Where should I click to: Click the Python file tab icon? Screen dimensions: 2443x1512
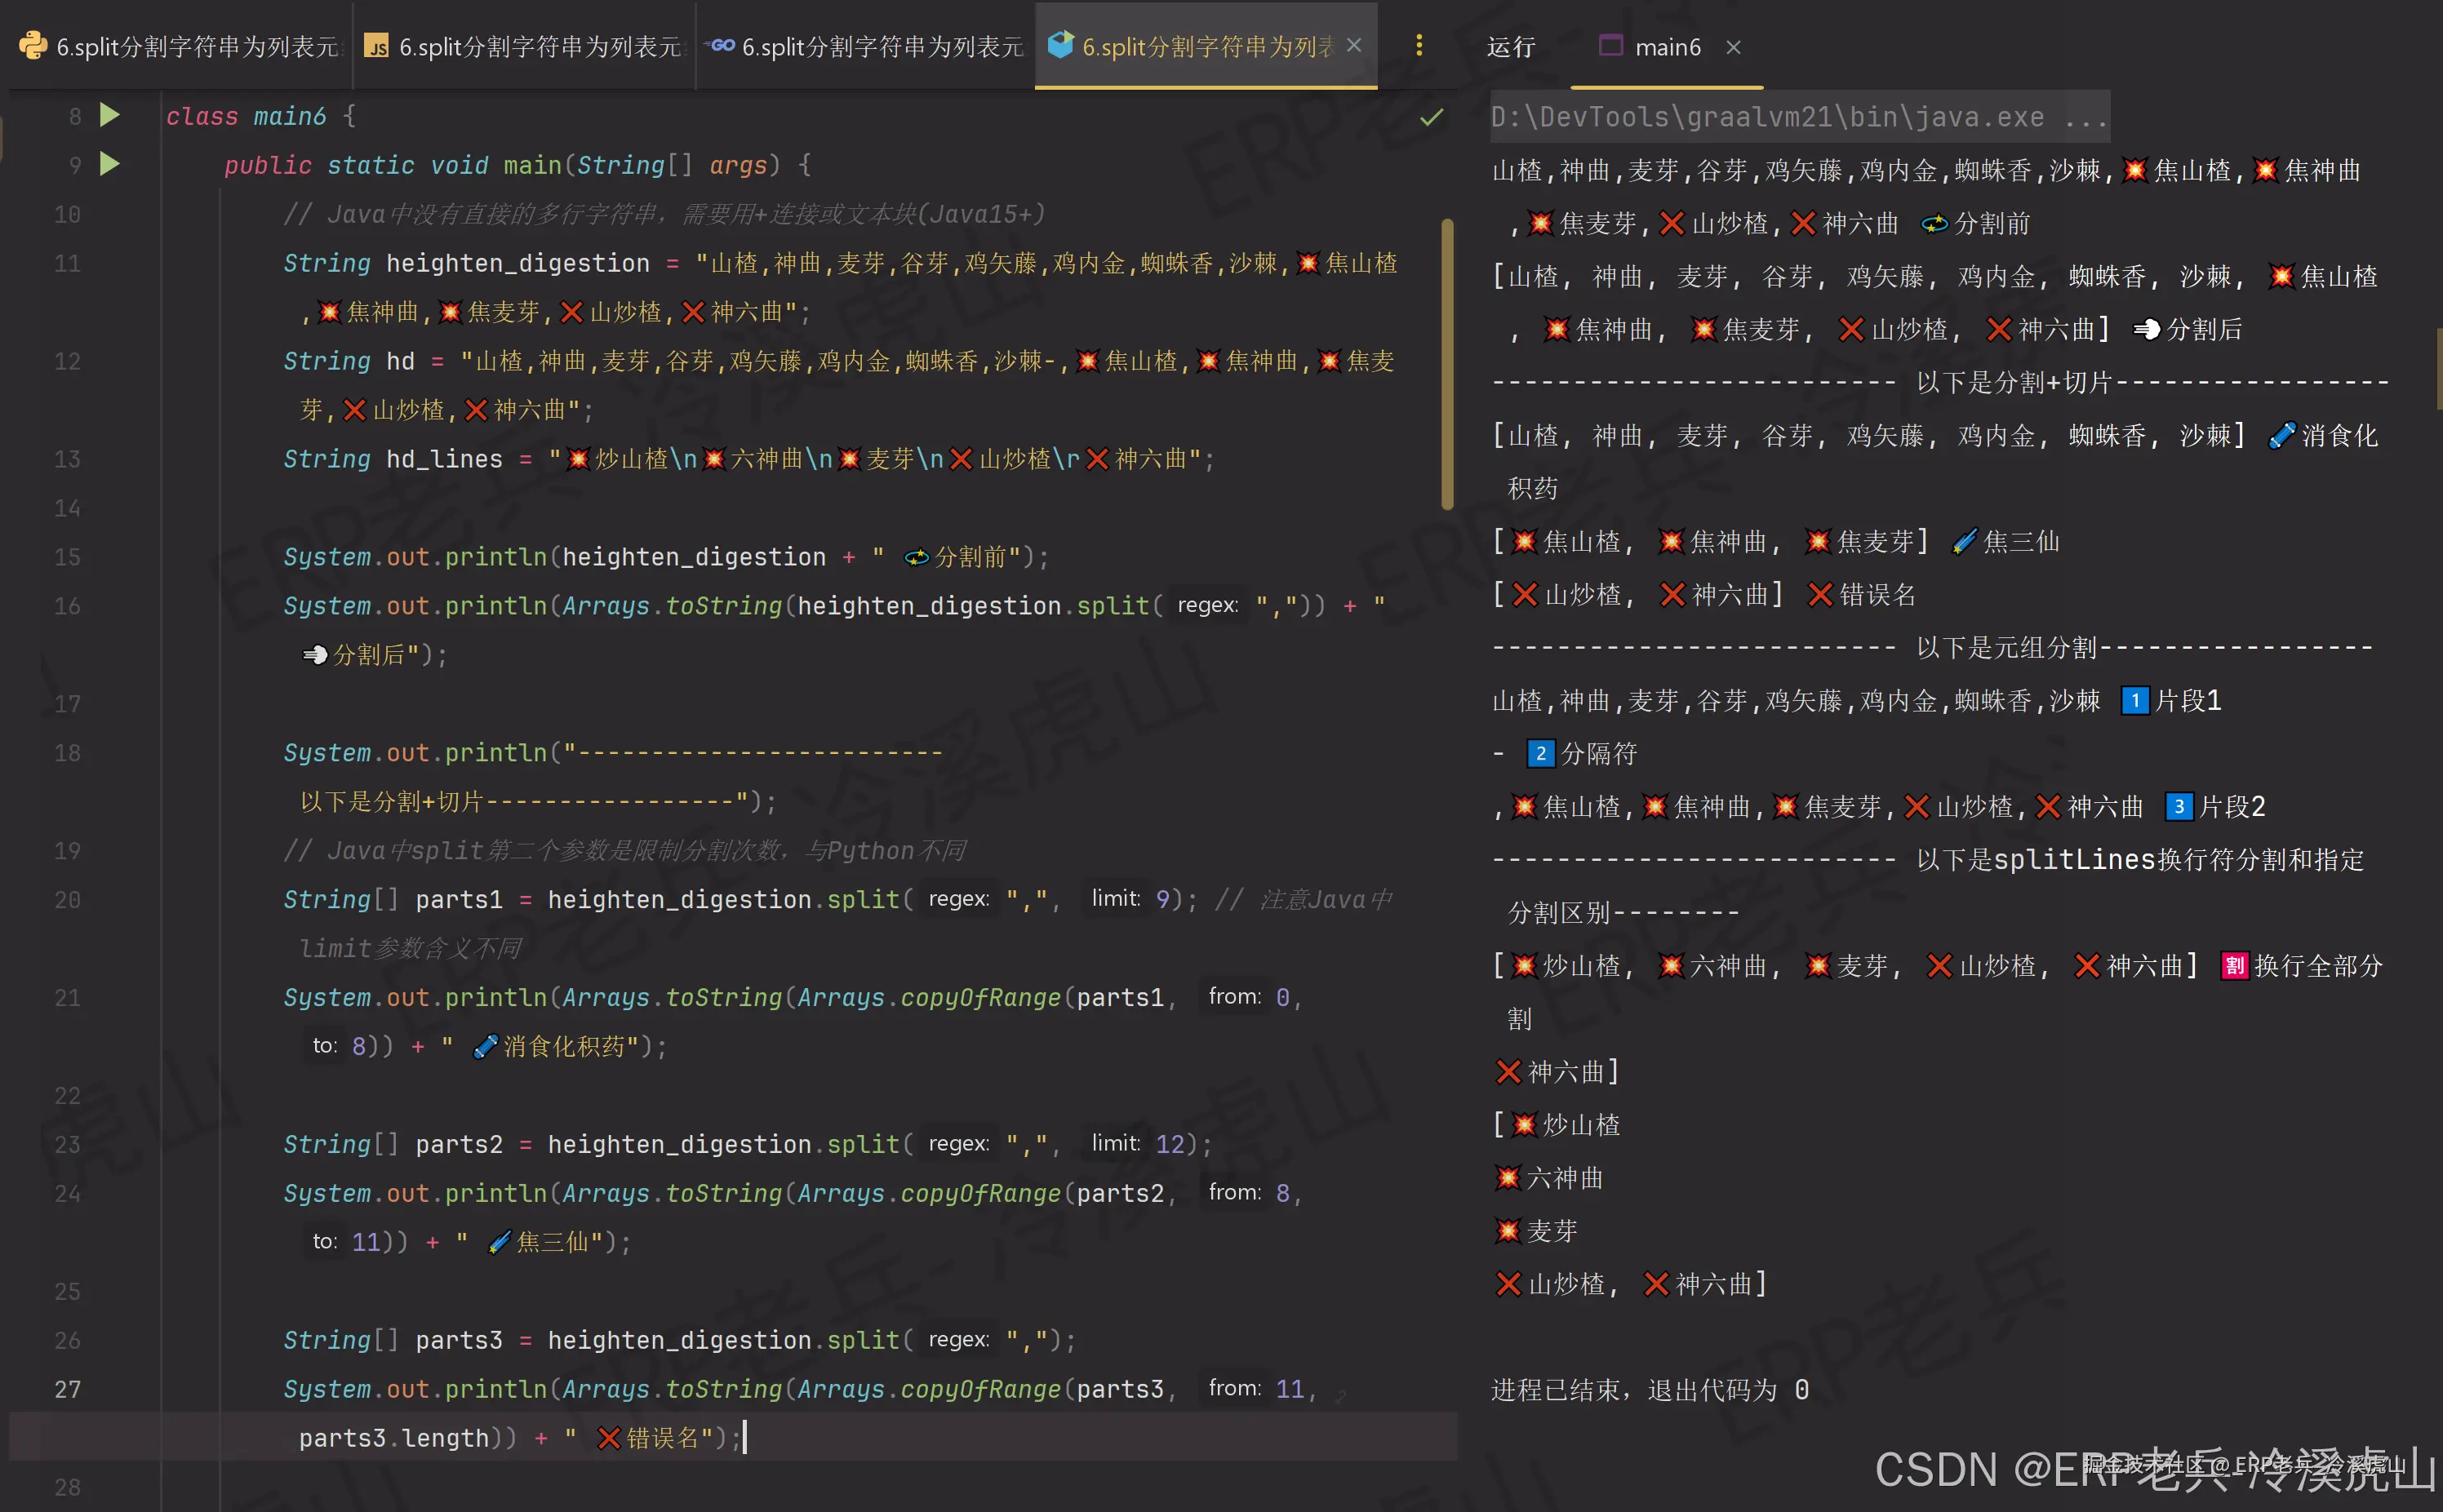[32, 46]
